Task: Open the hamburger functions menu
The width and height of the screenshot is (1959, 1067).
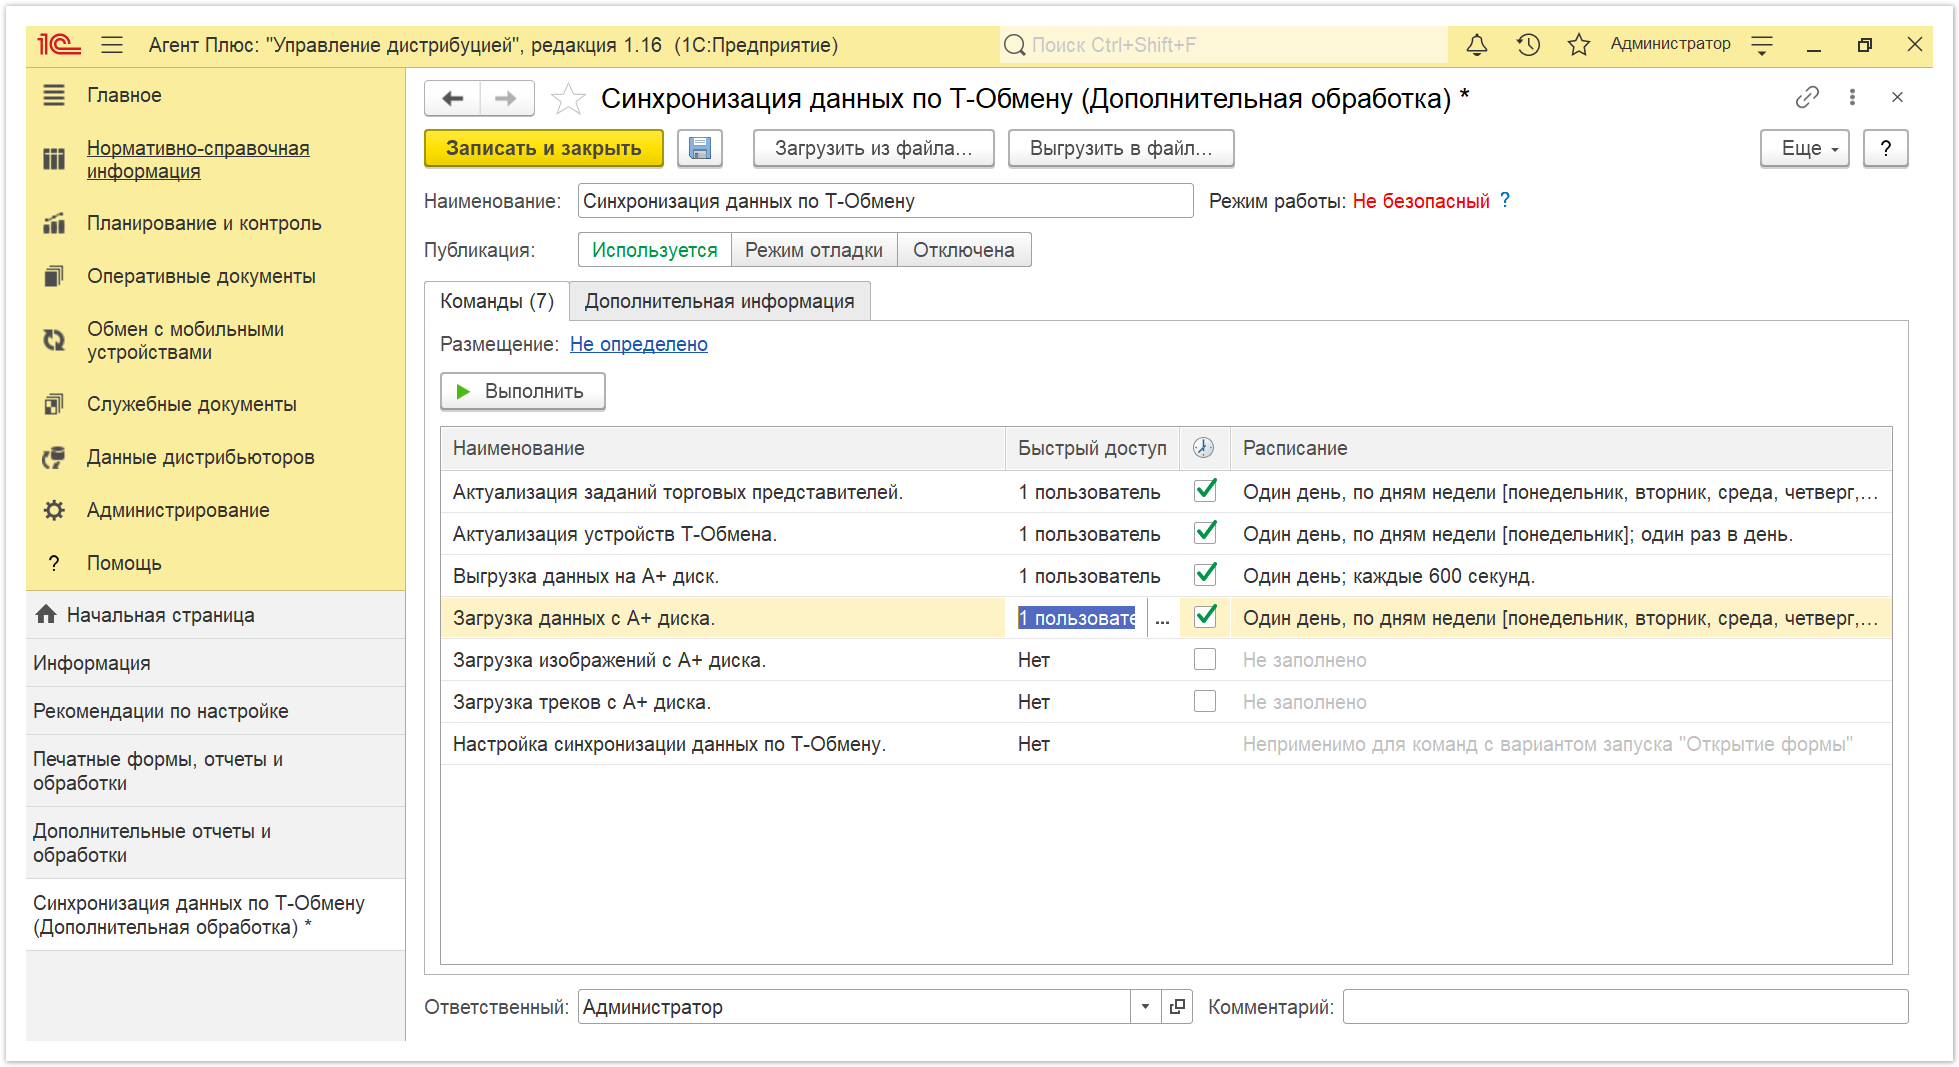Action: click(x=112, y=45)
